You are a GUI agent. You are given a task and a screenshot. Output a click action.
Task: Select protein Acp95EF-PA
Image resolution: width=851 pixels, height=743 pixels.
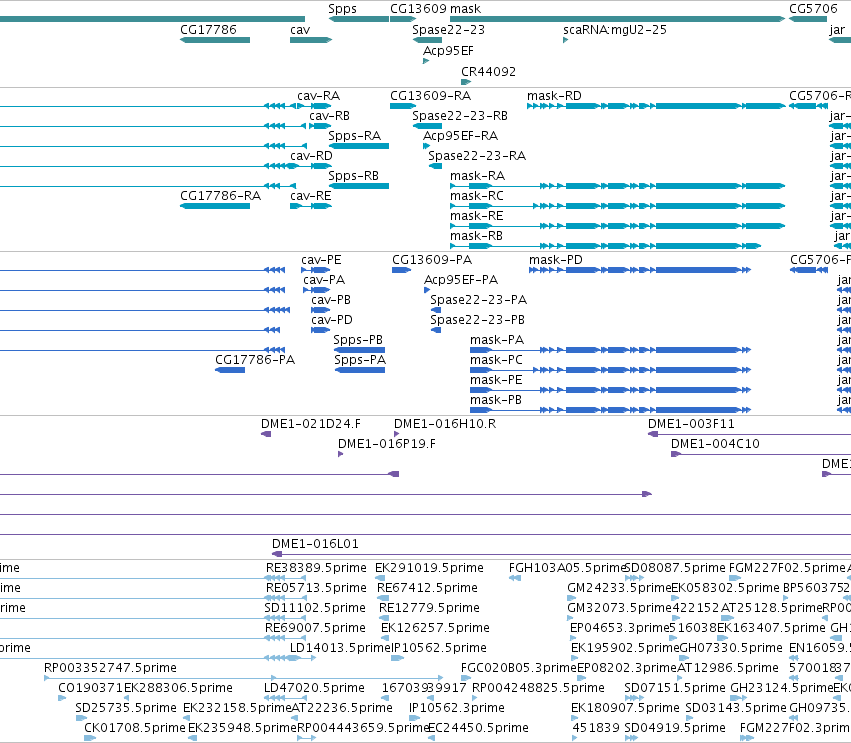(x=461, y=280)
